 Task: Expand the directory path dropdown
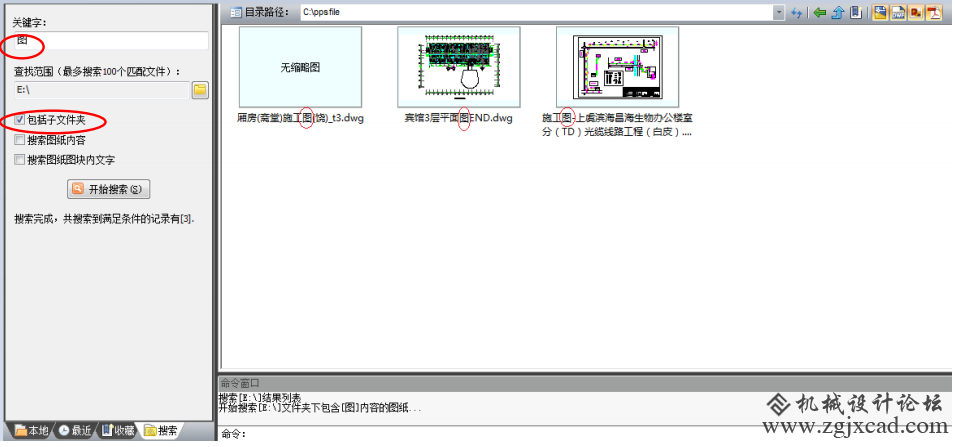pyautogui.click(x=778, y=13)
